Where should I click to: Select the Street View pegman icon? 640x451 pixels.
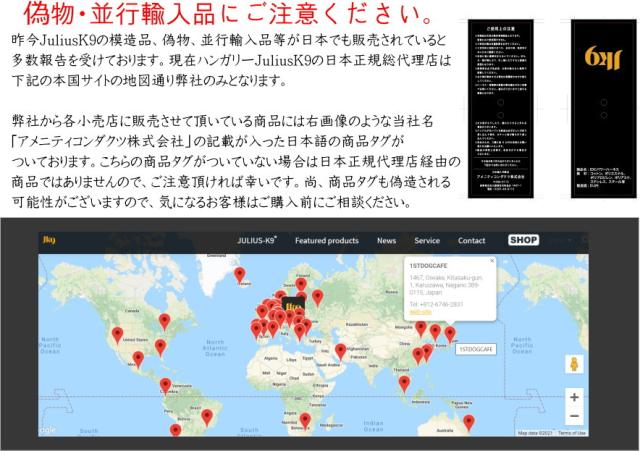point(574,364)
